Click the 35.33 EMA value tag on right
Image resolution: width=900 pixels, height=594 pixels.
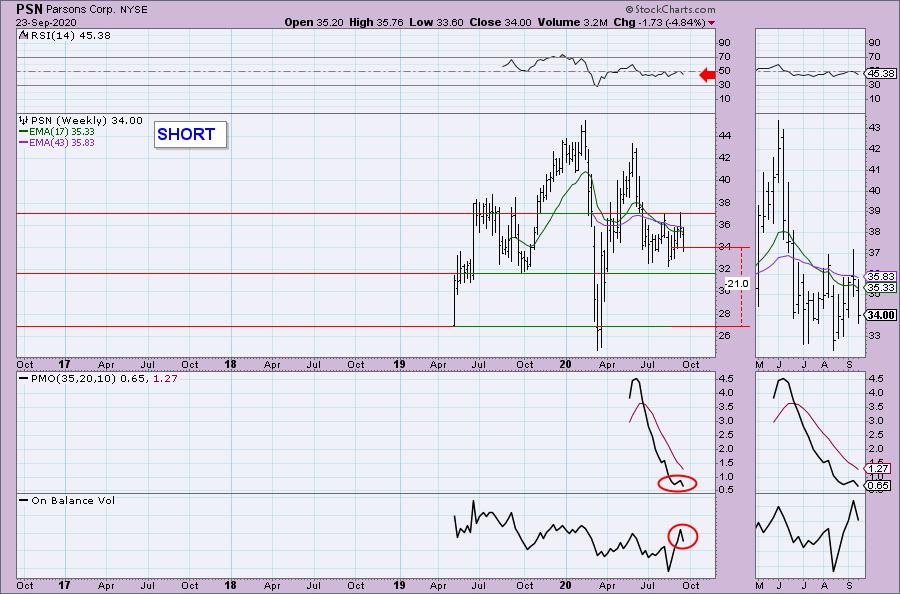[x=881, y=288]
